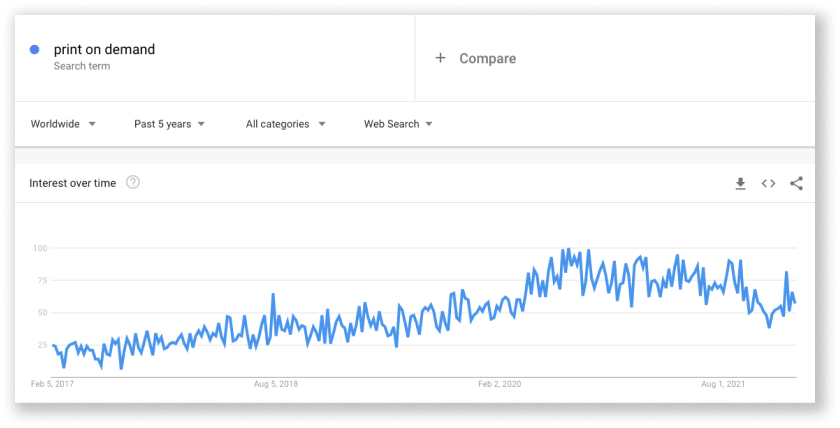Expand the Worldwide region dropdown

63,124
